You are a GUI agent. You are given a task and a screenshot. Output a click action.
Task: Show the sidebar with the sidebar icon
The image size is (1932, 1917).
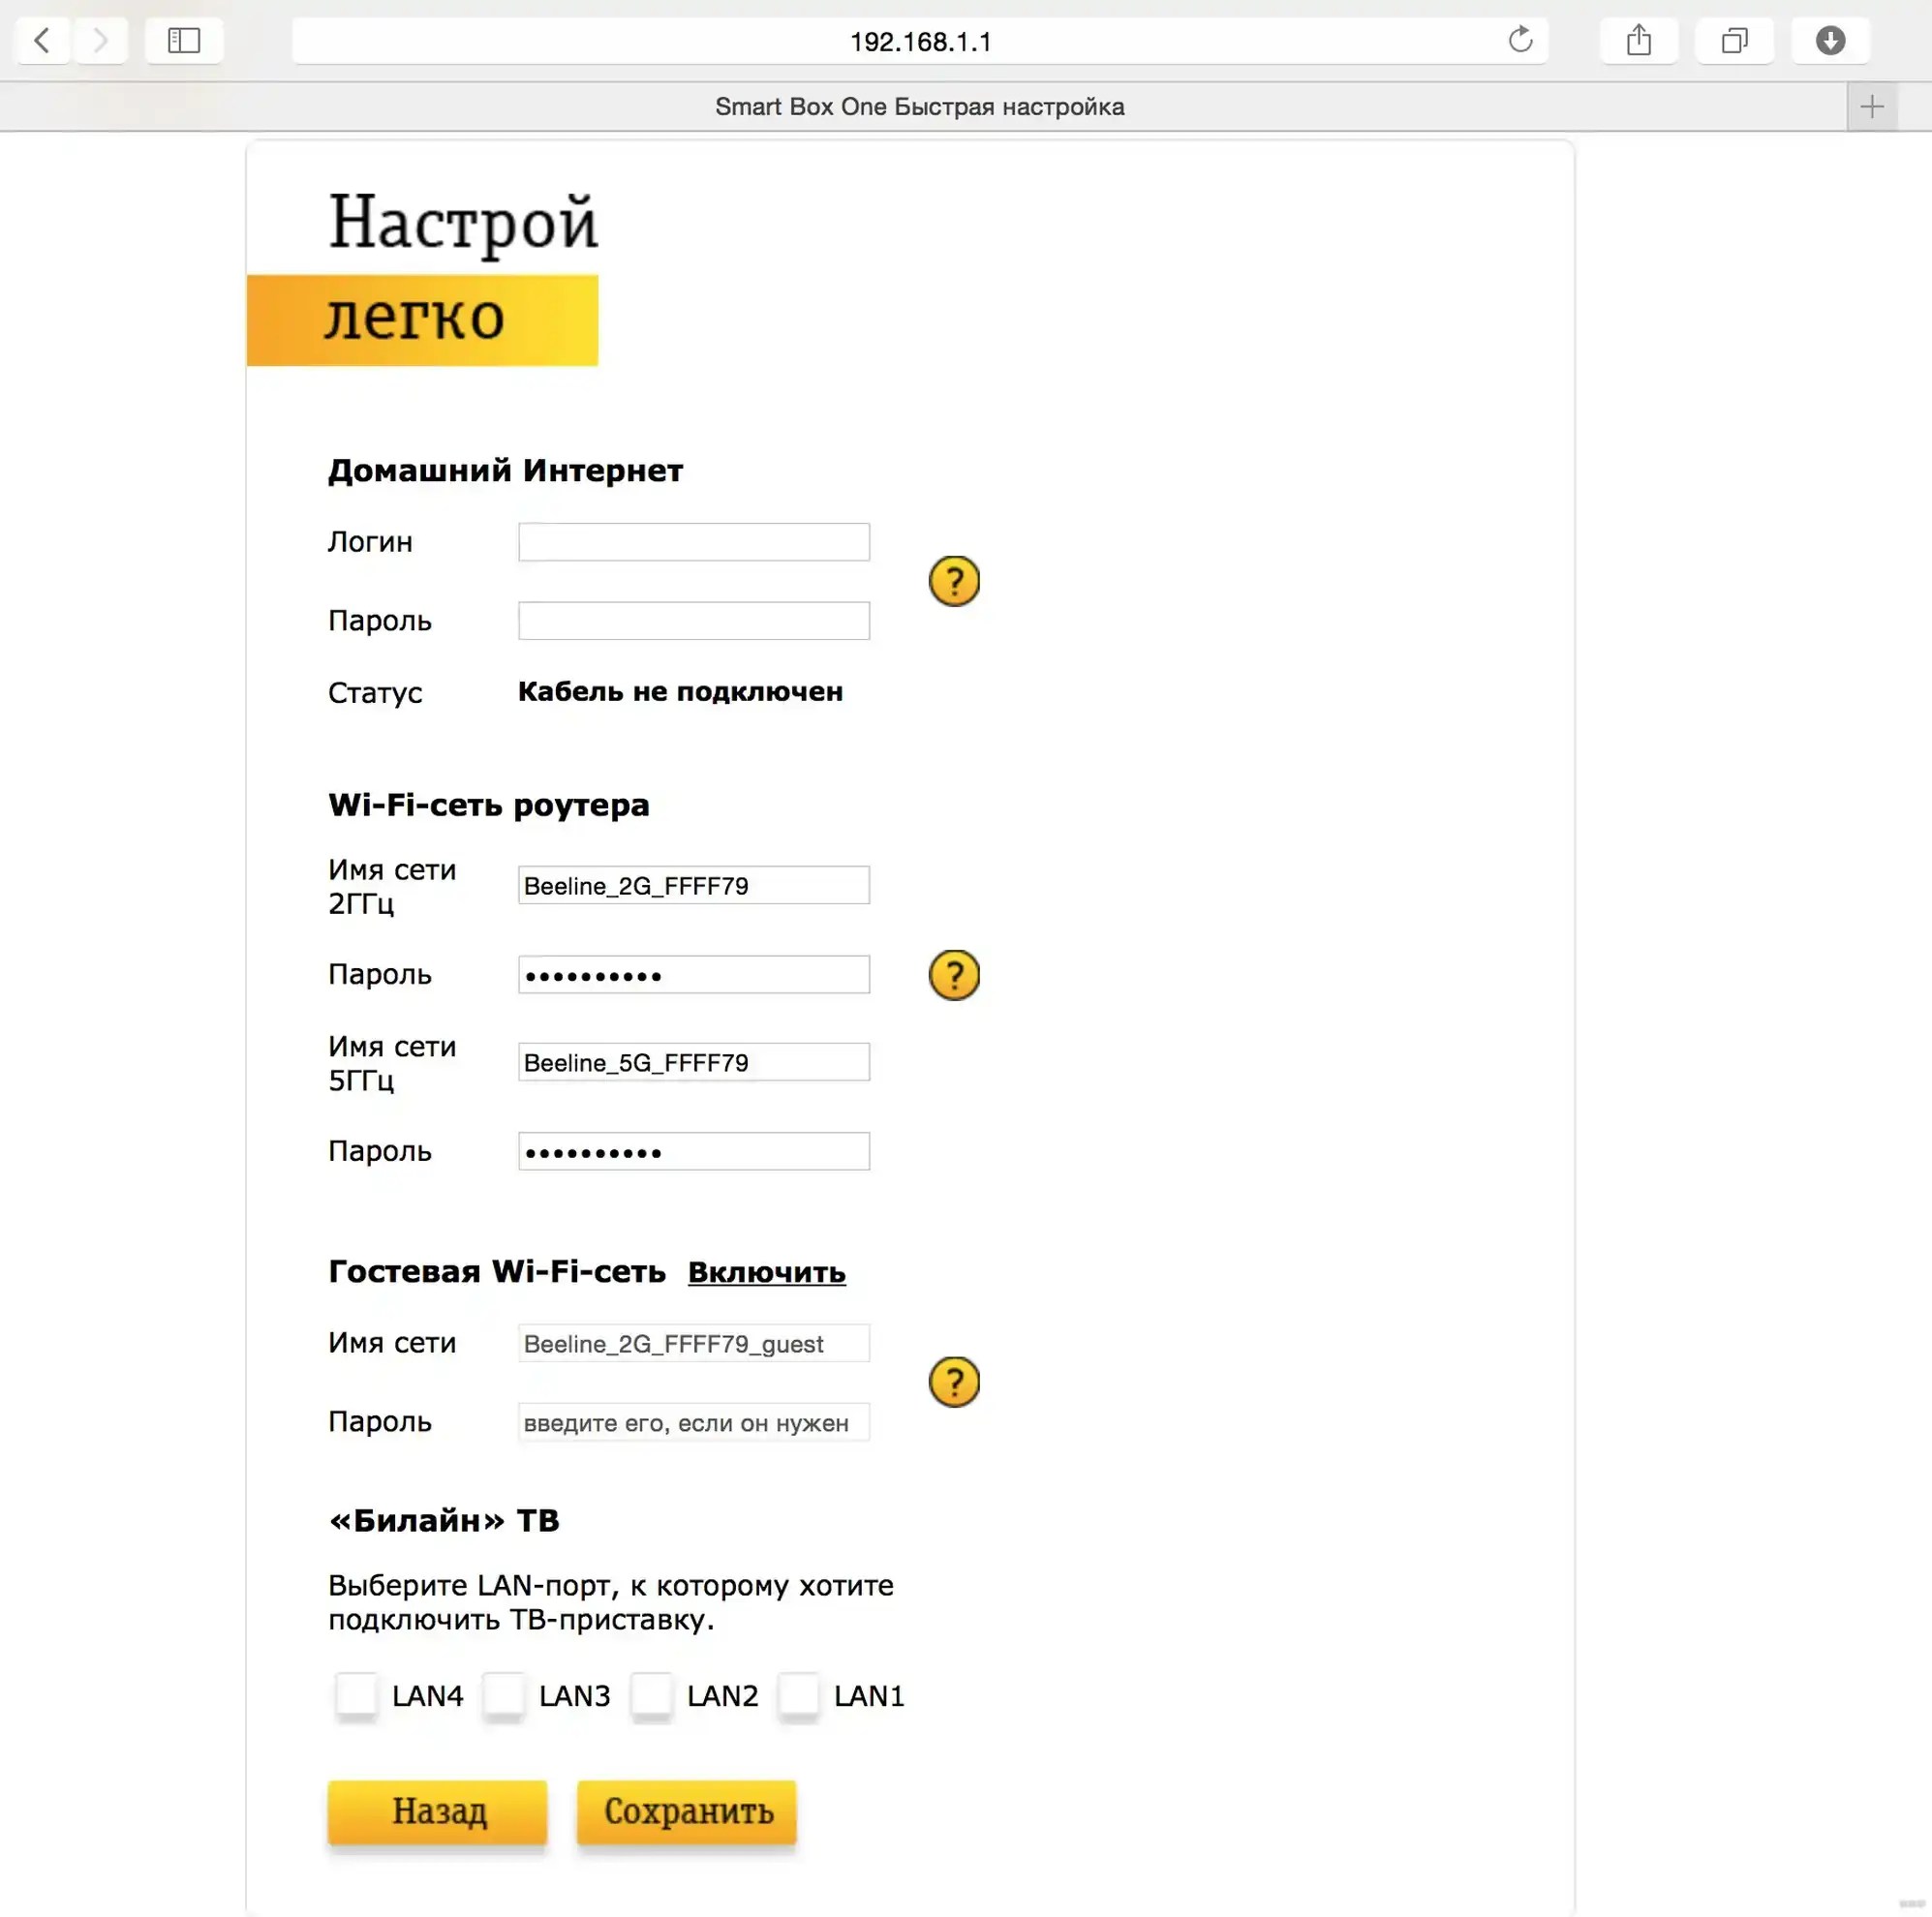click(x=184, y=41)
